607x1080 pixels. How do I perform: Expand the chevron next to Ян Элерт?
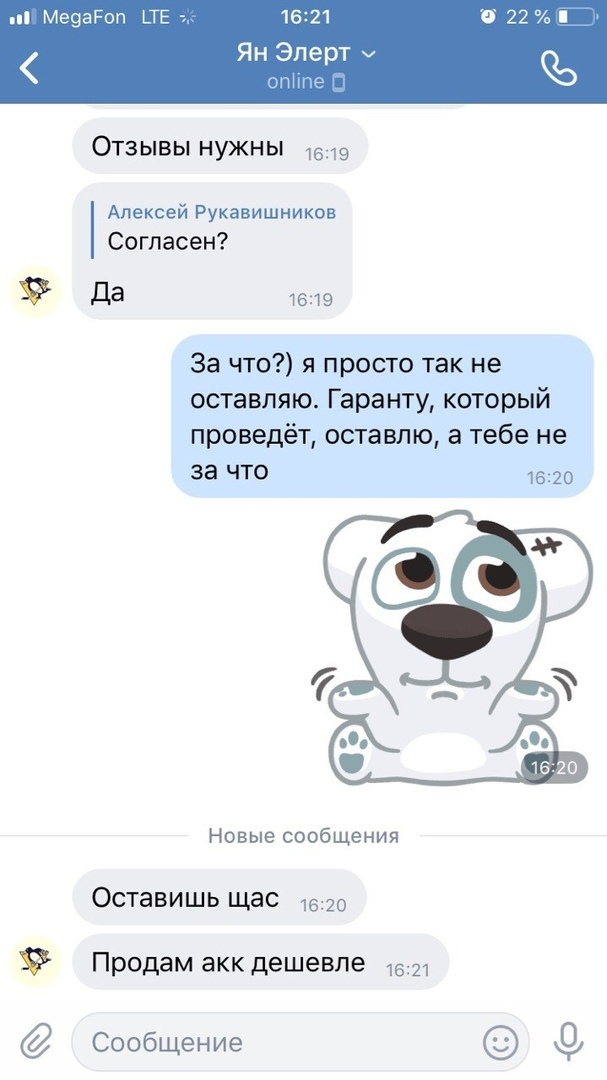tap(369, 54)
